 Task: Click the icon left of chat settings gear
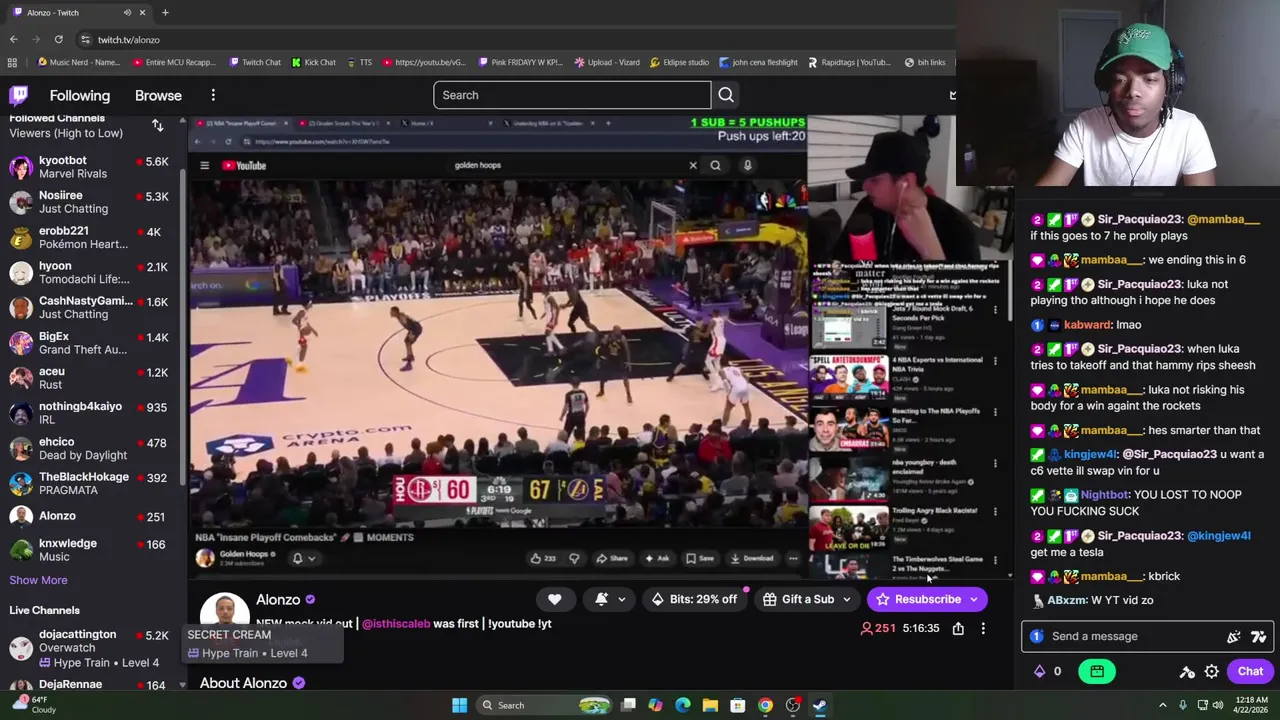coord(1187,671)
